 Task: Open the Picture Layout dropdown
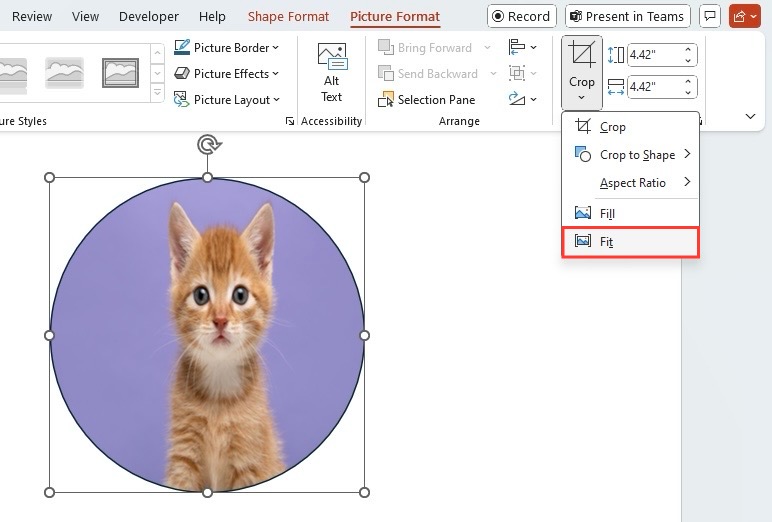pyautogui.click(x=227, y=100)
